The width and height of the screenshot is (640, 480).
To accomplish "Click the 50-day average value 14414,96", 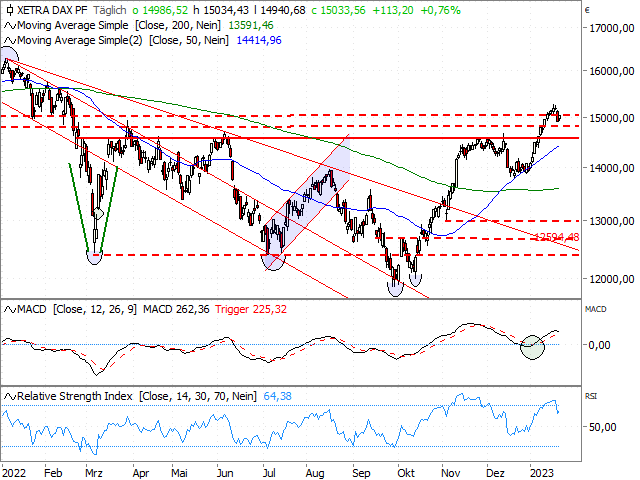I will point(259,40).
